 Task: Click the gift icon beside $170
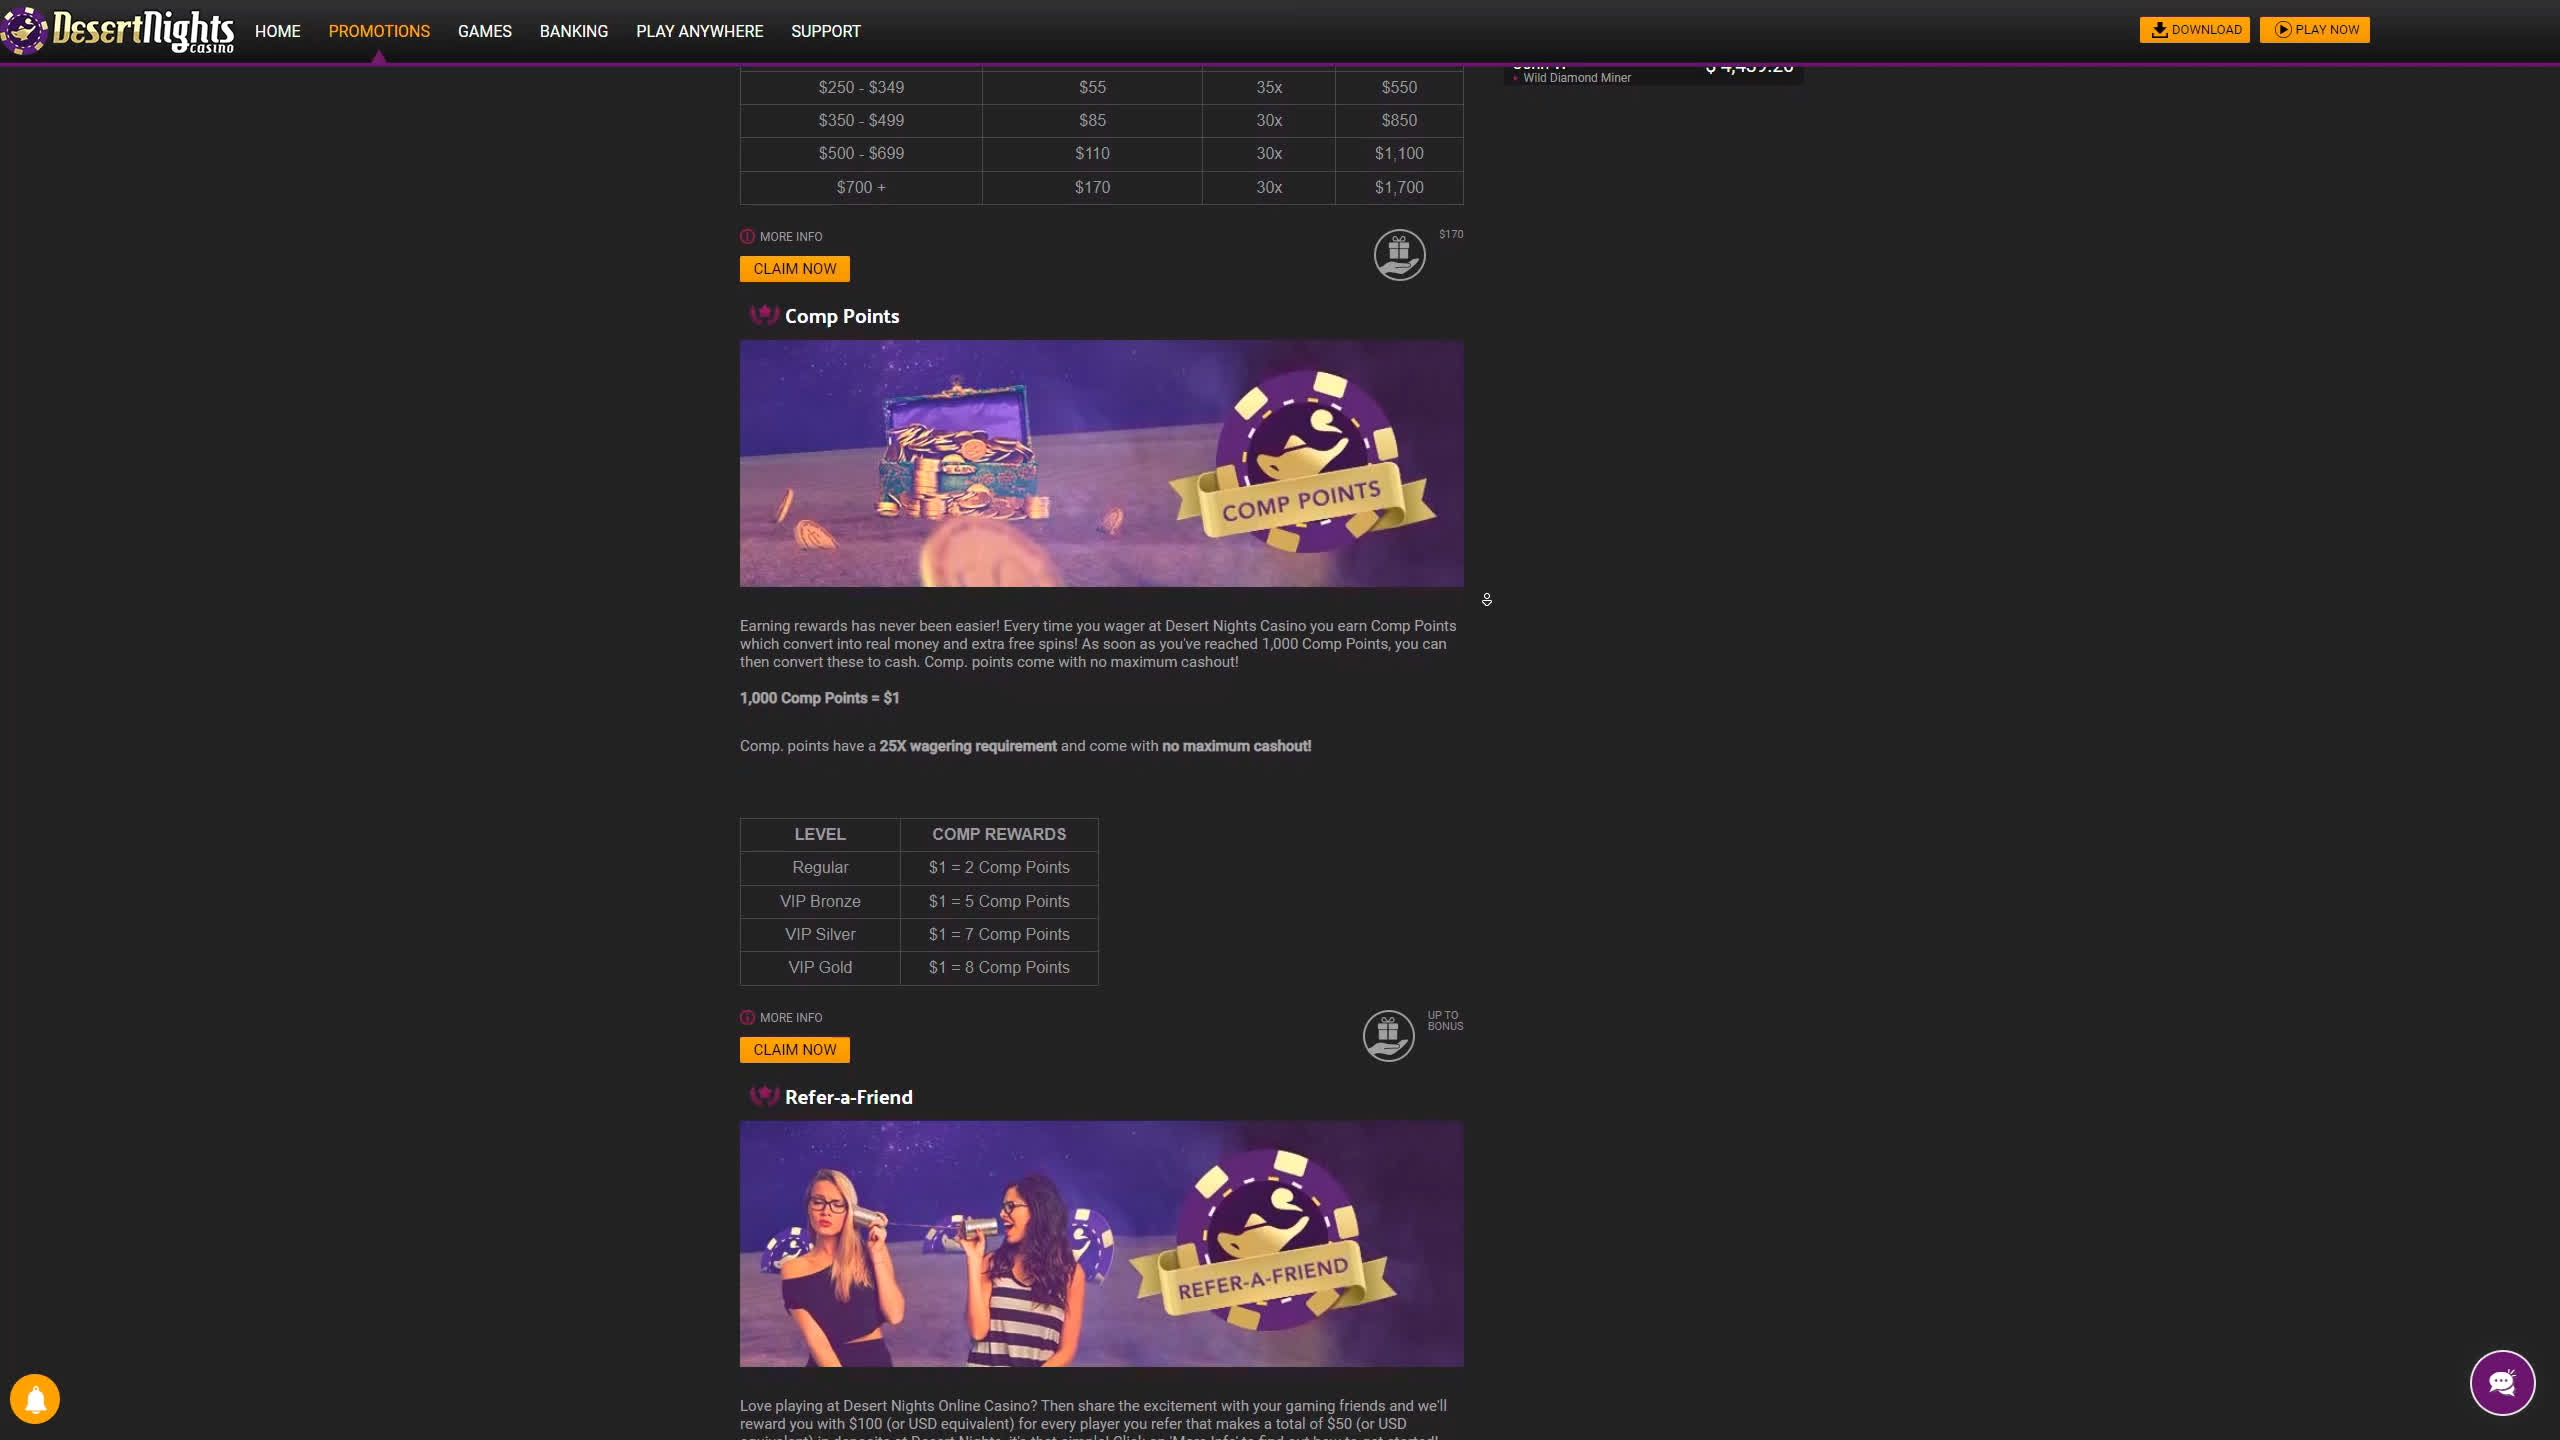(1399, 255)
